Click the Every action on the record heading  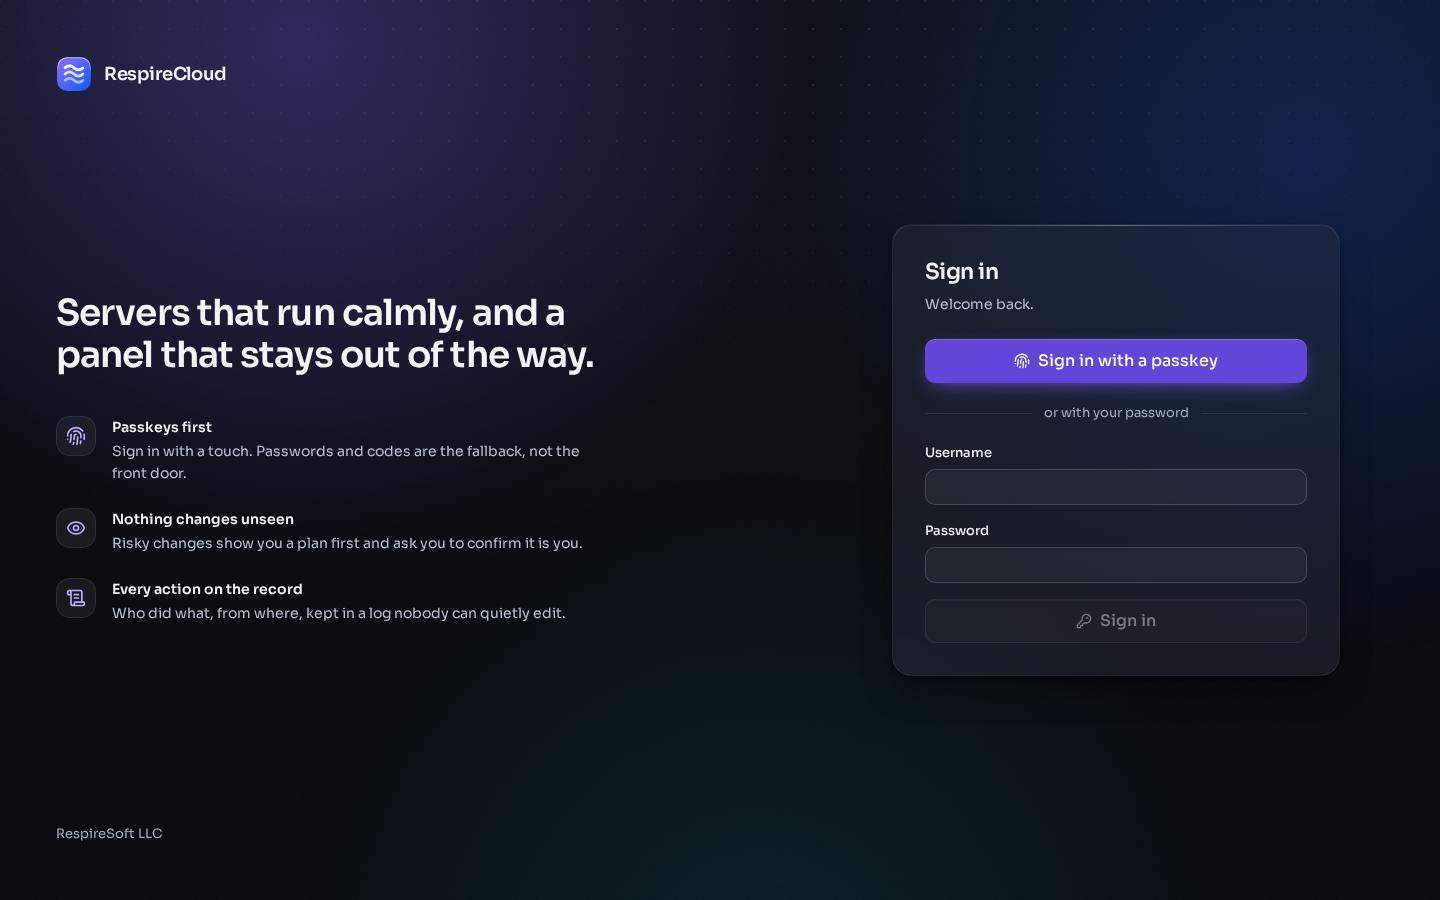(x=207, y=589)
